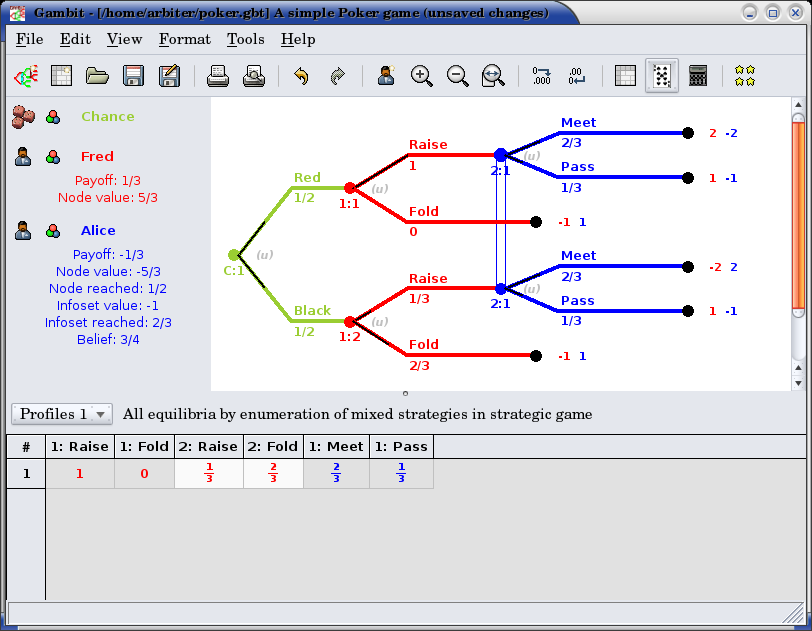Open print preview from the toolbar
The width and height of the screenshot is (812, 631).
(254, 76)
